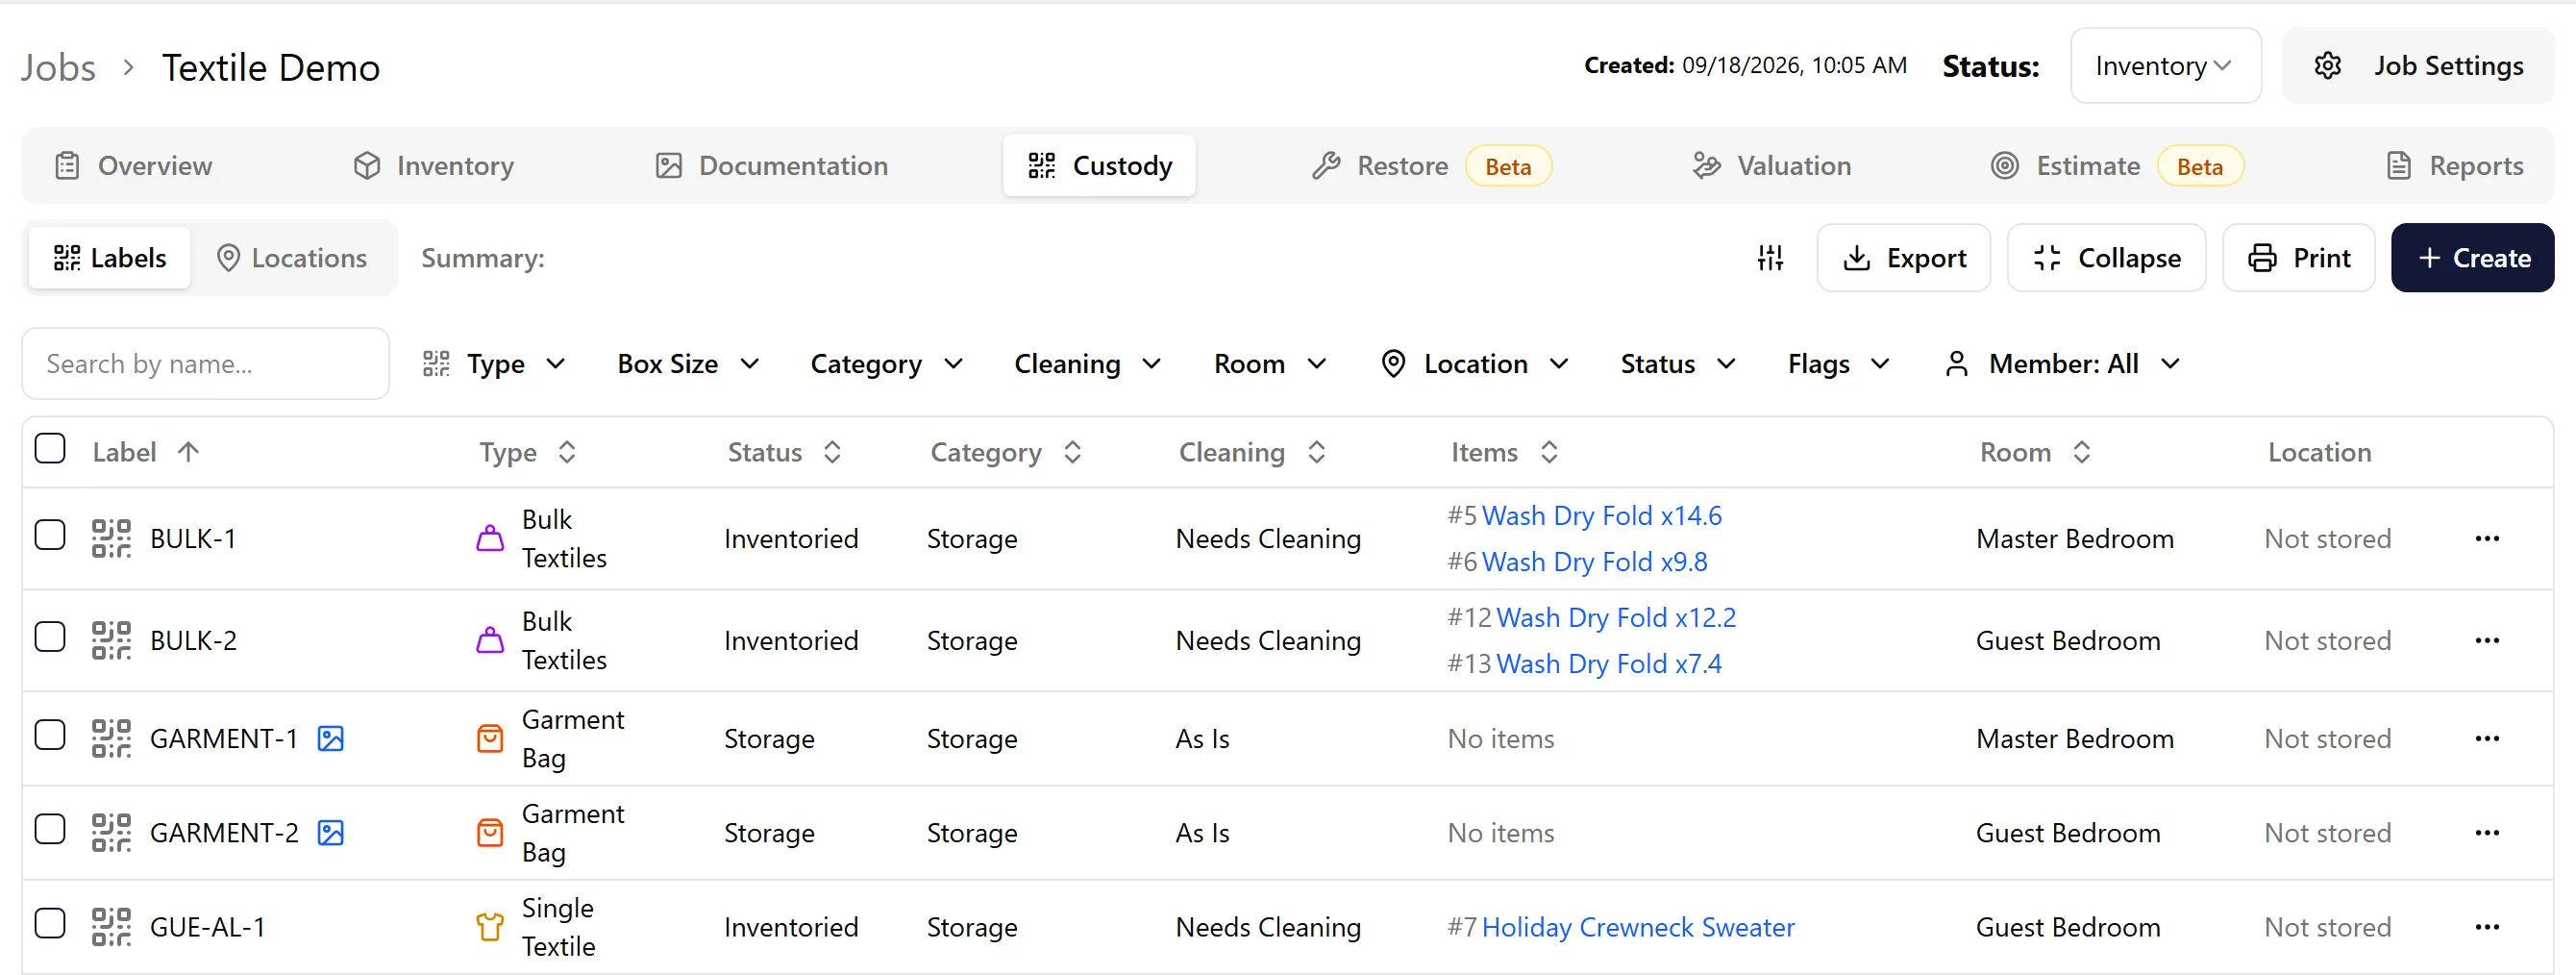
Task: Toggle the select-all checkbox in the header
Action: tap(50, 448)
